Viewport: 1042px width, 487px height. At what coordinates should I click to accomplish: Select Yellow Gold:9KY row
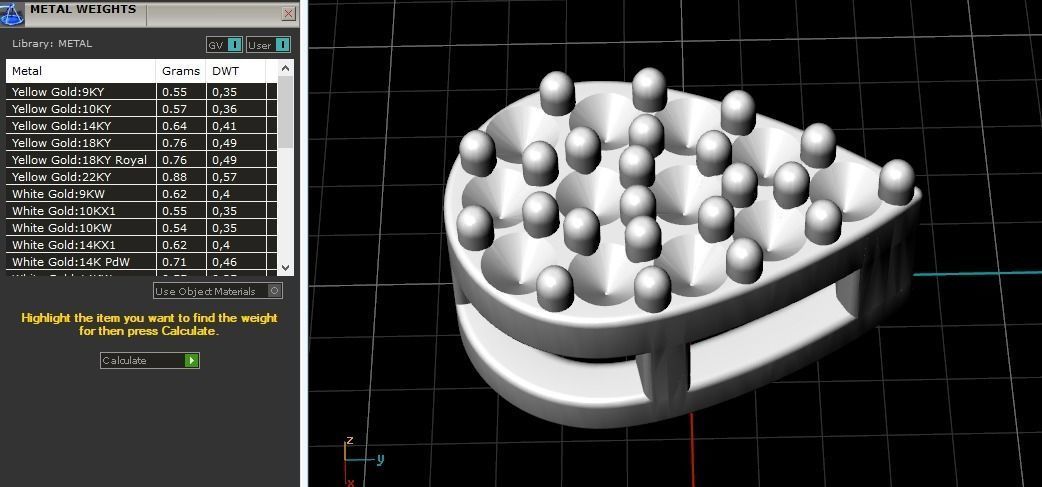point(141,92)
